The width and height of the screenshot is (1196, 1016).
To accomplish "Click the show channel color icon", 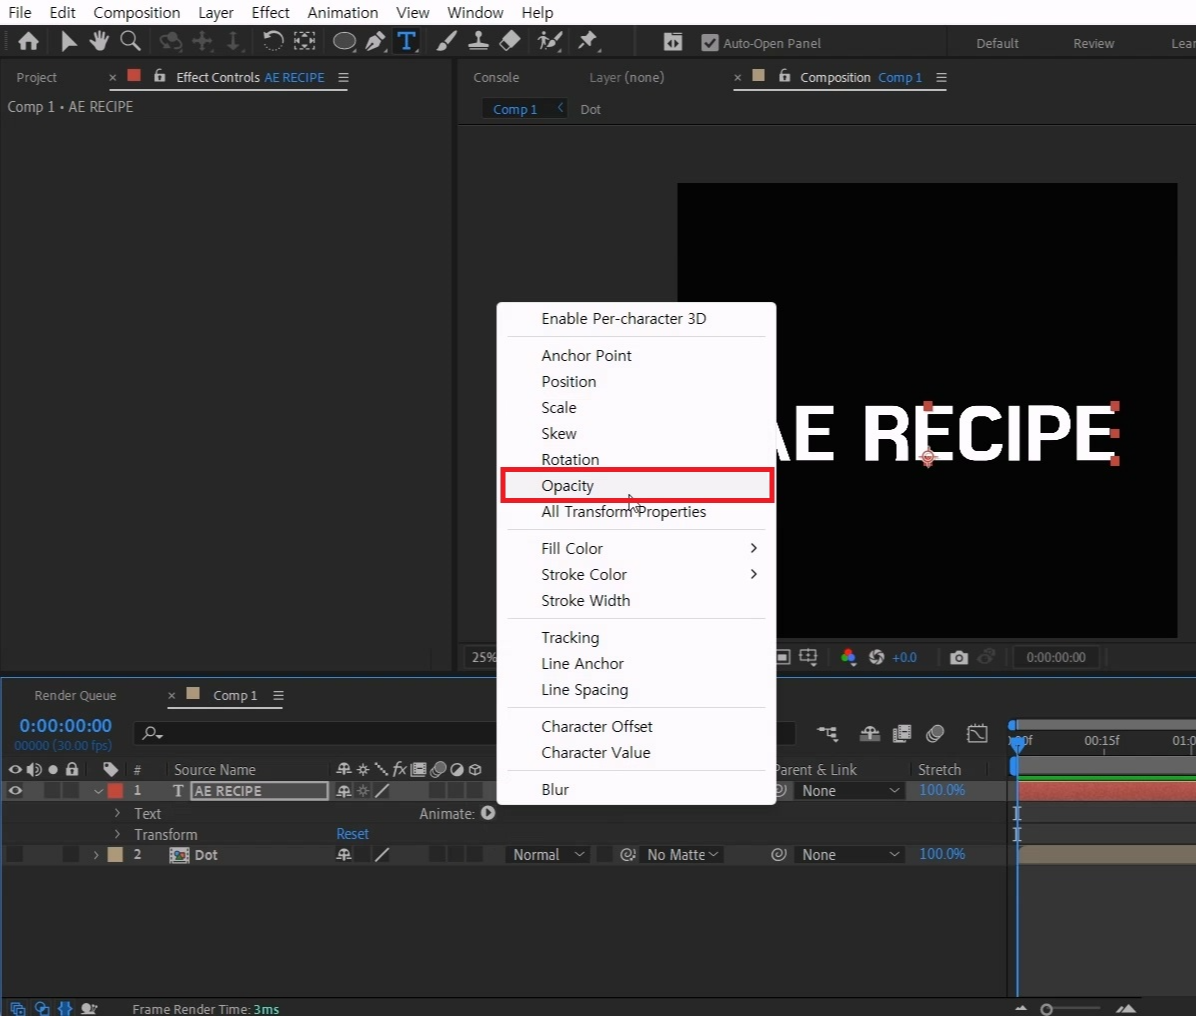I will pyautogui.click(x=848, y=658).
